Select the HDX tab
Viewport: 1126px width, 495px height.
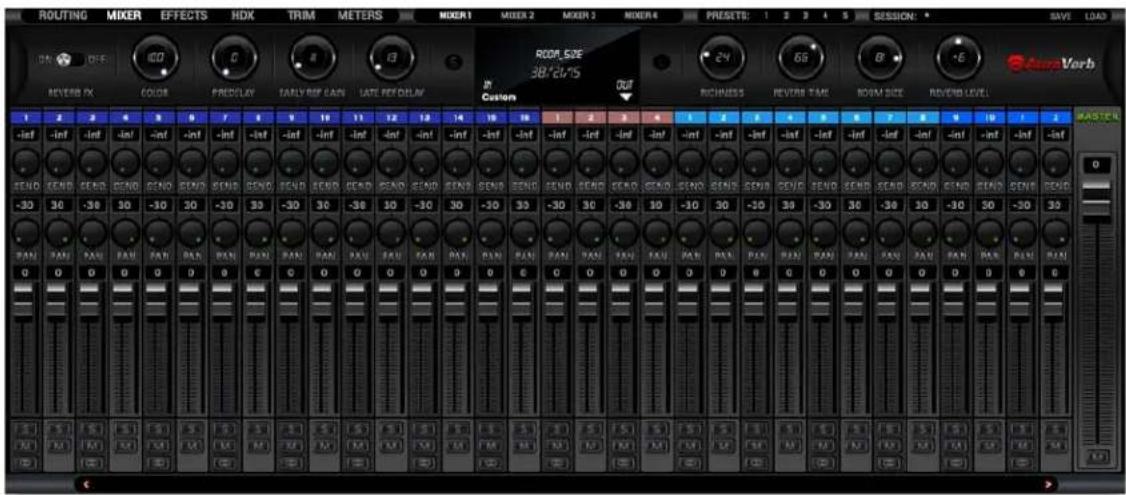(x=245, y=15)
